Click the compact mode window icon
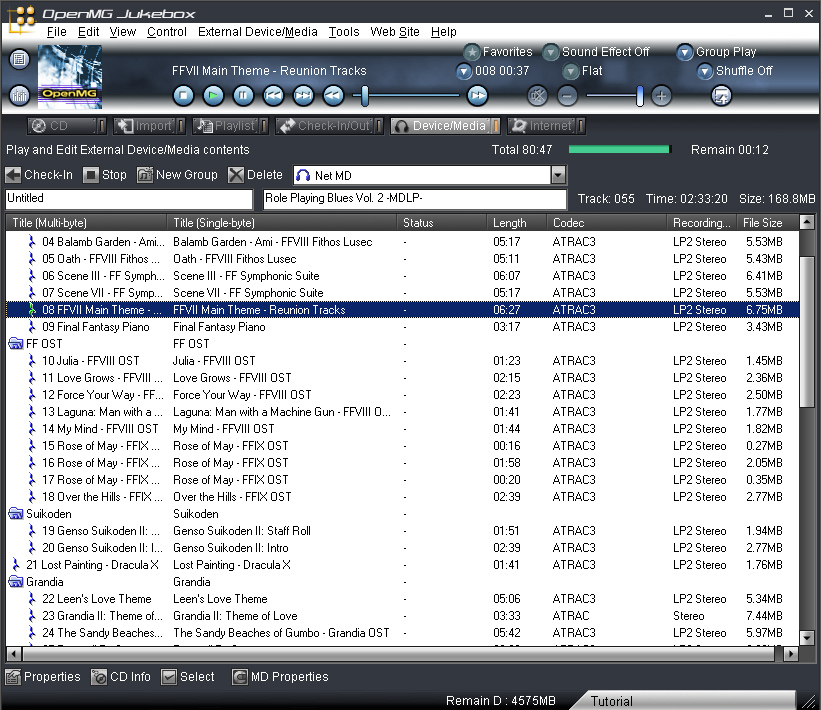The height and width of the screenshot is (710, 821). 721,96
